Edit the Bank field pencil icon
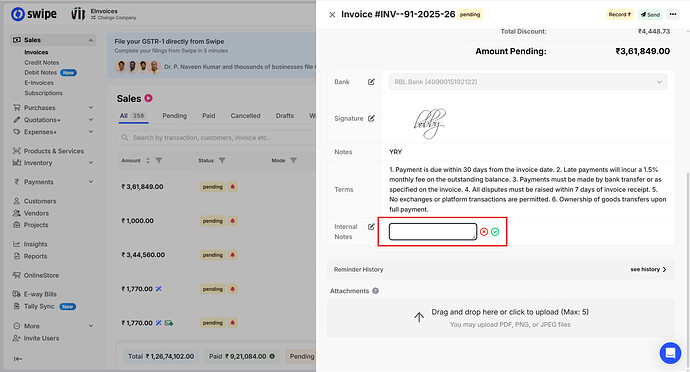This screenshot has height=372, width=690. 371,82
